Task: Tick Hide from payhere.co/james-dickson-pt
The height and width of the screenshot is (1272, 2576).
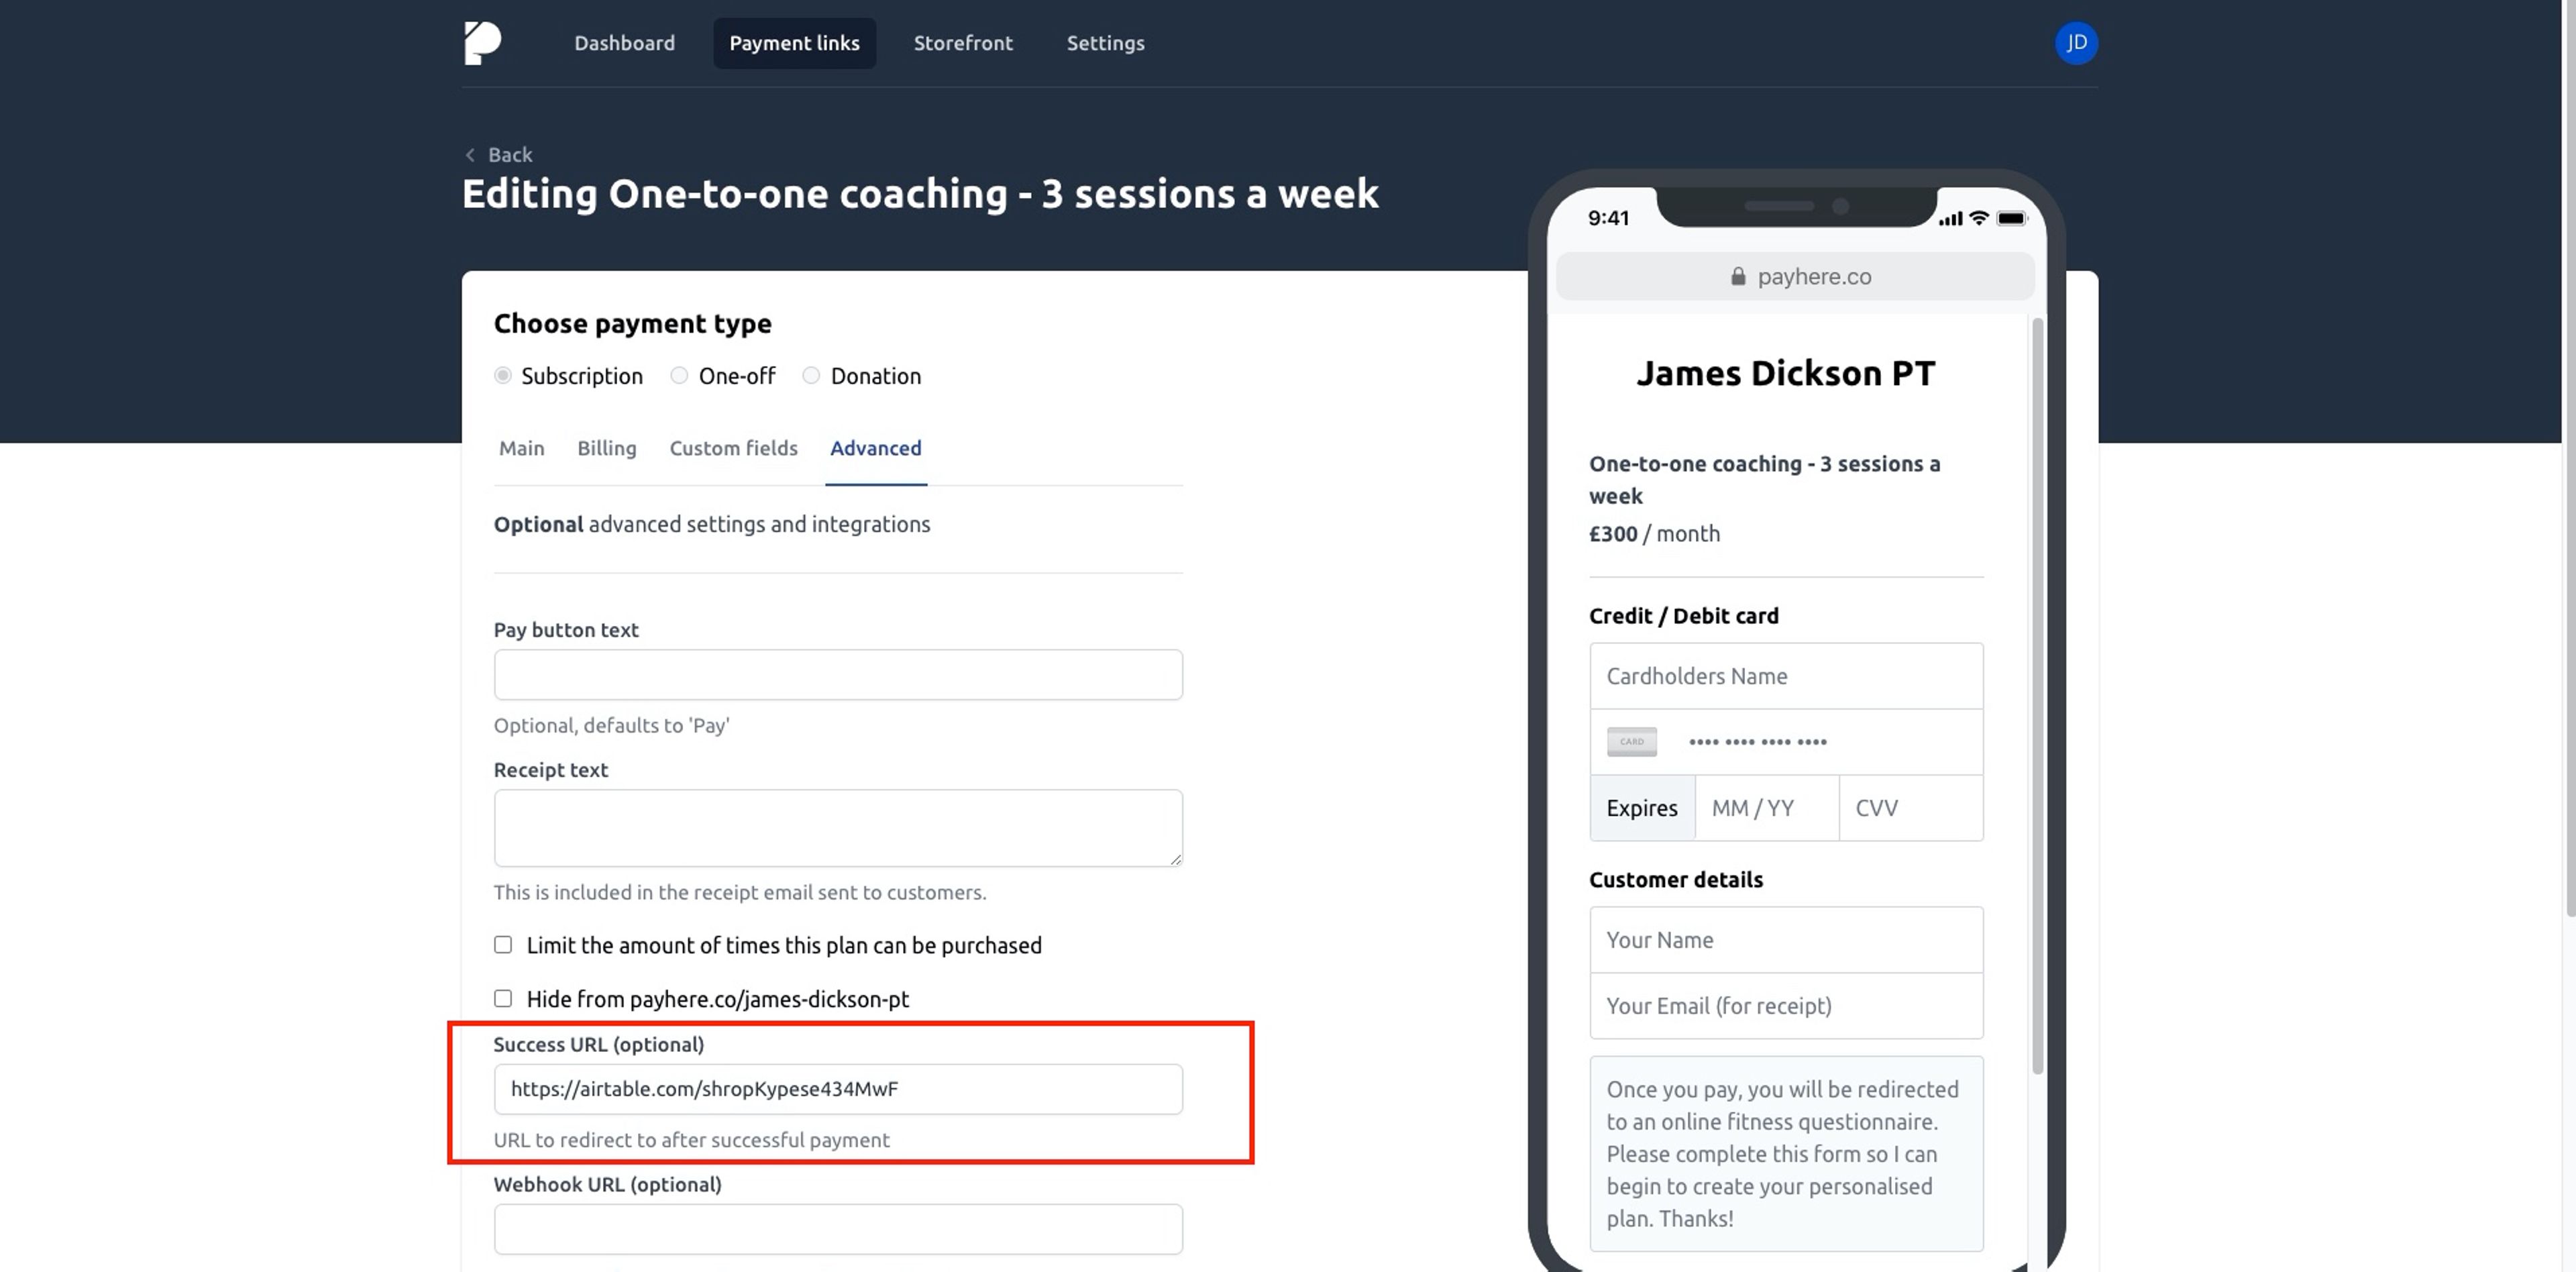Action: [x=503, y=998]
